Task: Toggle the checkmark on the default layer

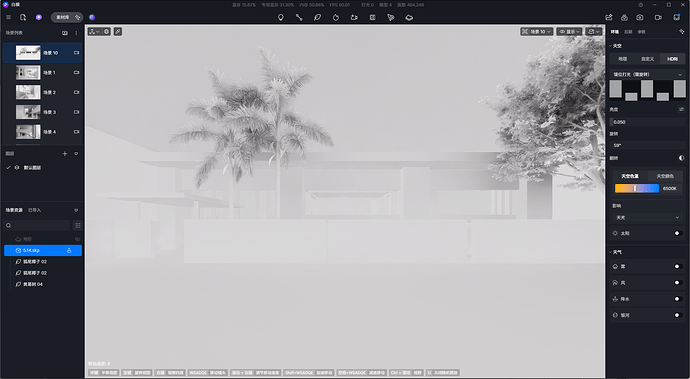Action: tap(8, 167)
